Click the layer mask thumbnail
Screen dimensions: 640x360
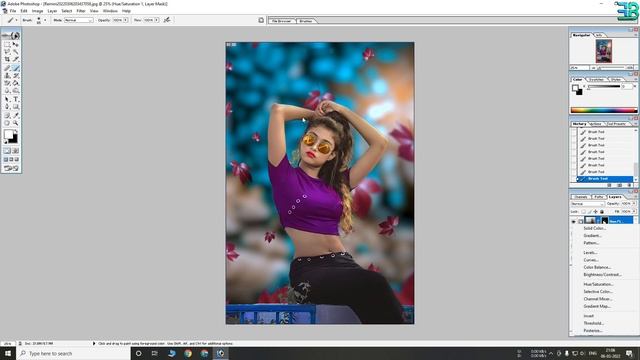[605, 221]
